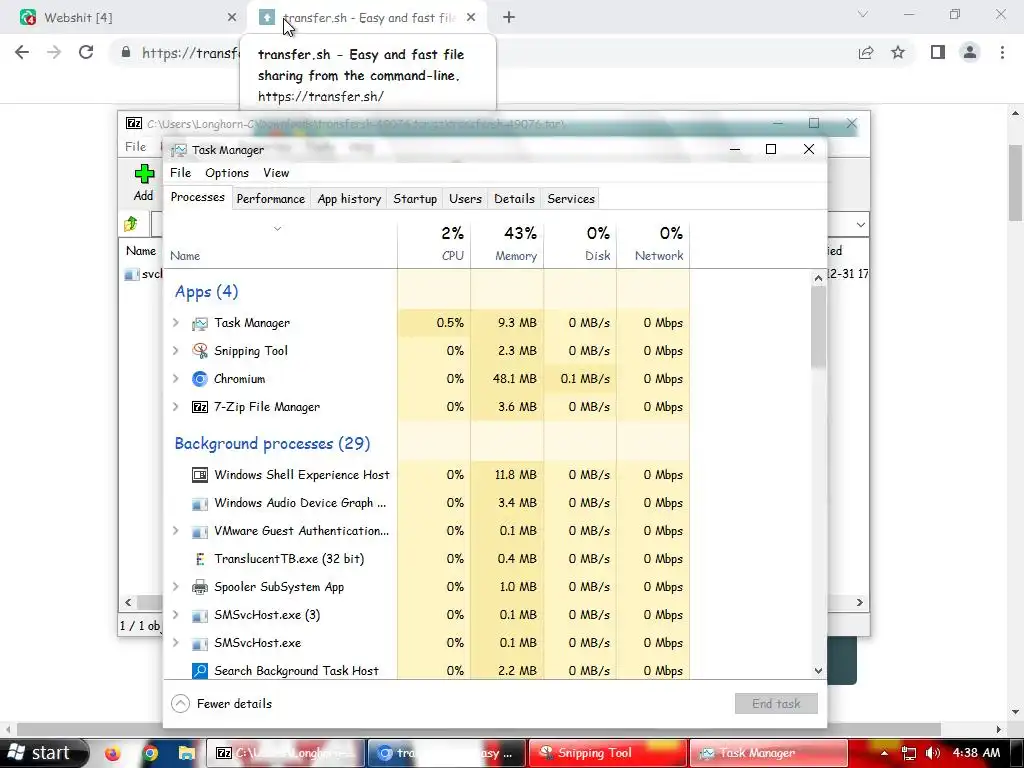The height and width of the screenshot is (768, 1024).
Task: Click the browser address bar URL
Action: click(x=189, y=53)
